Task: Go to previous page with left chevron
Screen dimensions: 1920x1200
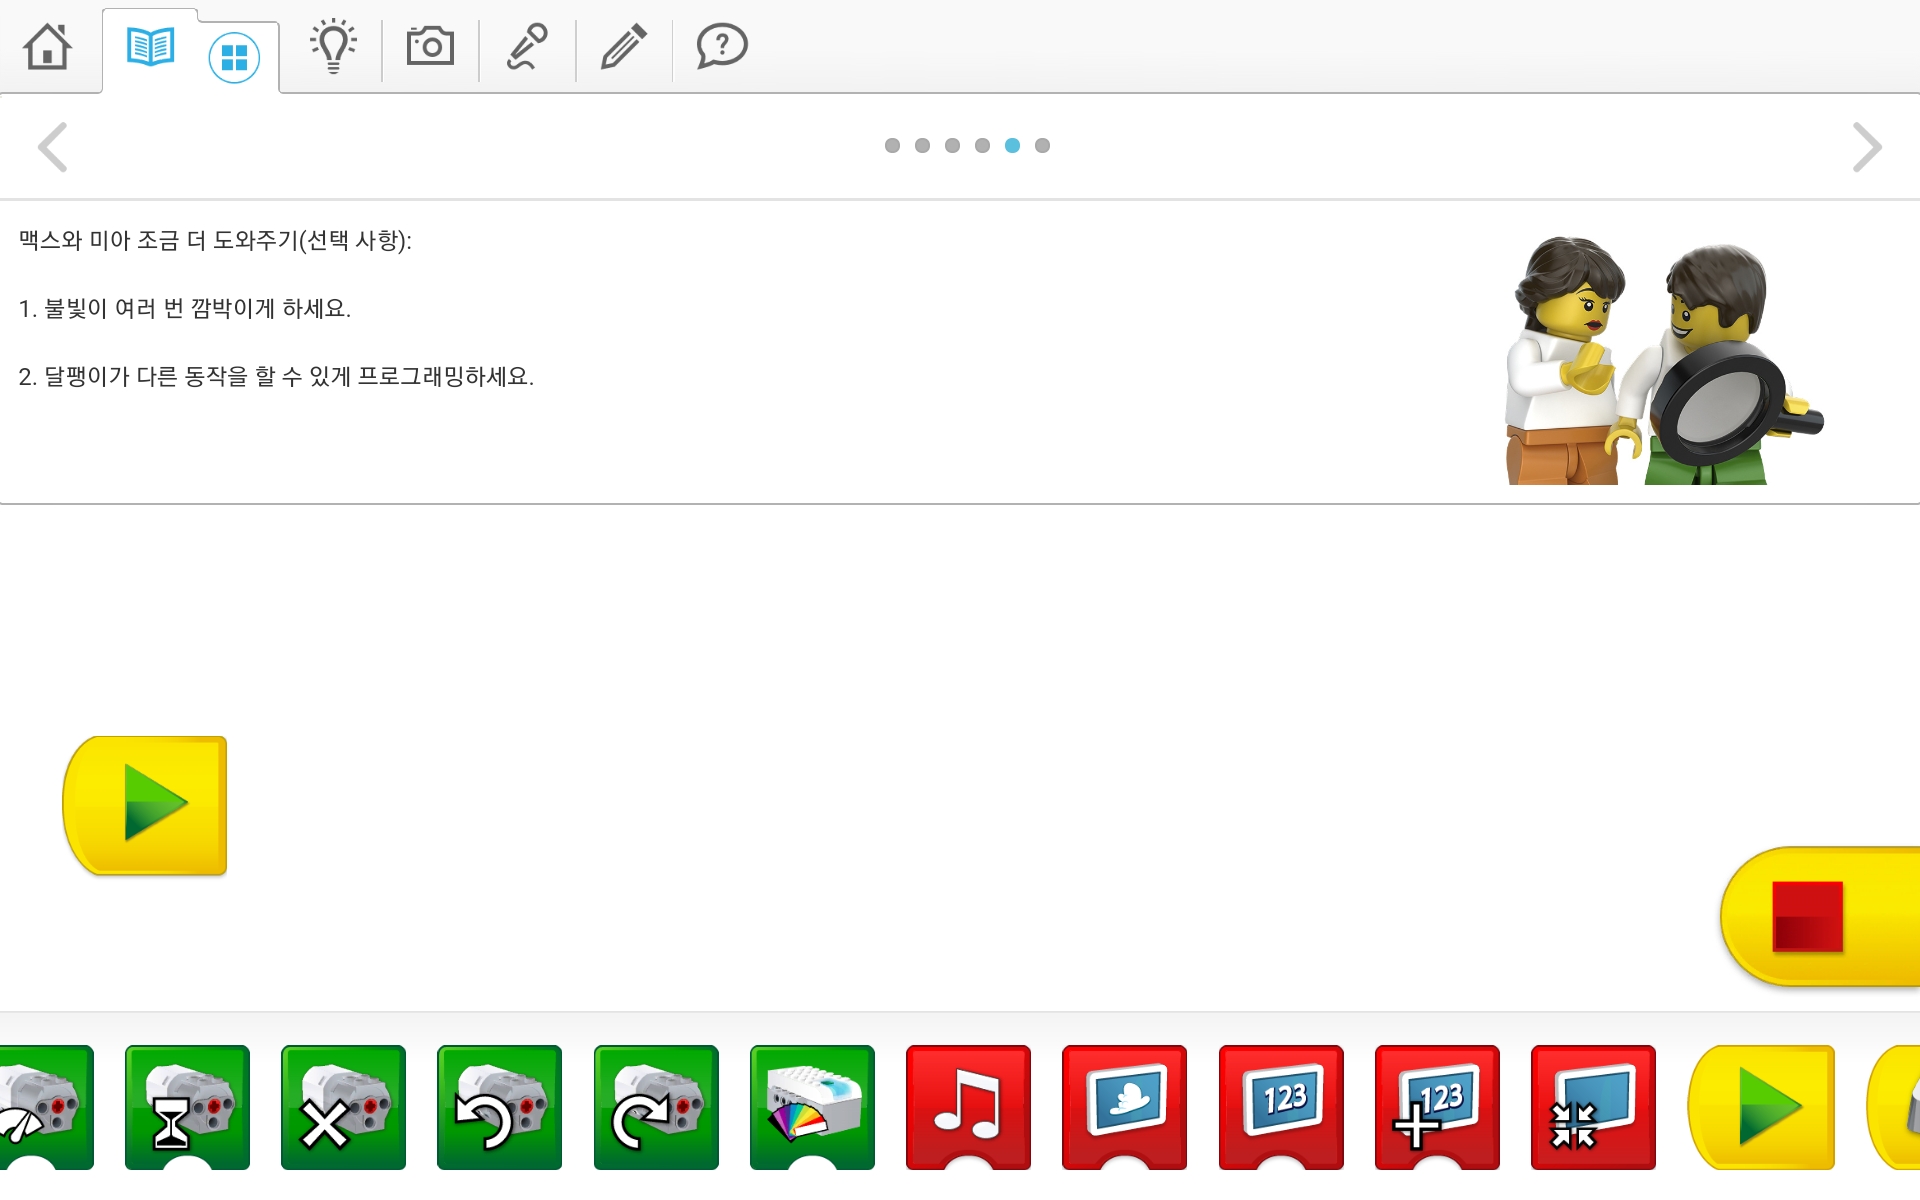Action: click(x=52, y=147)
